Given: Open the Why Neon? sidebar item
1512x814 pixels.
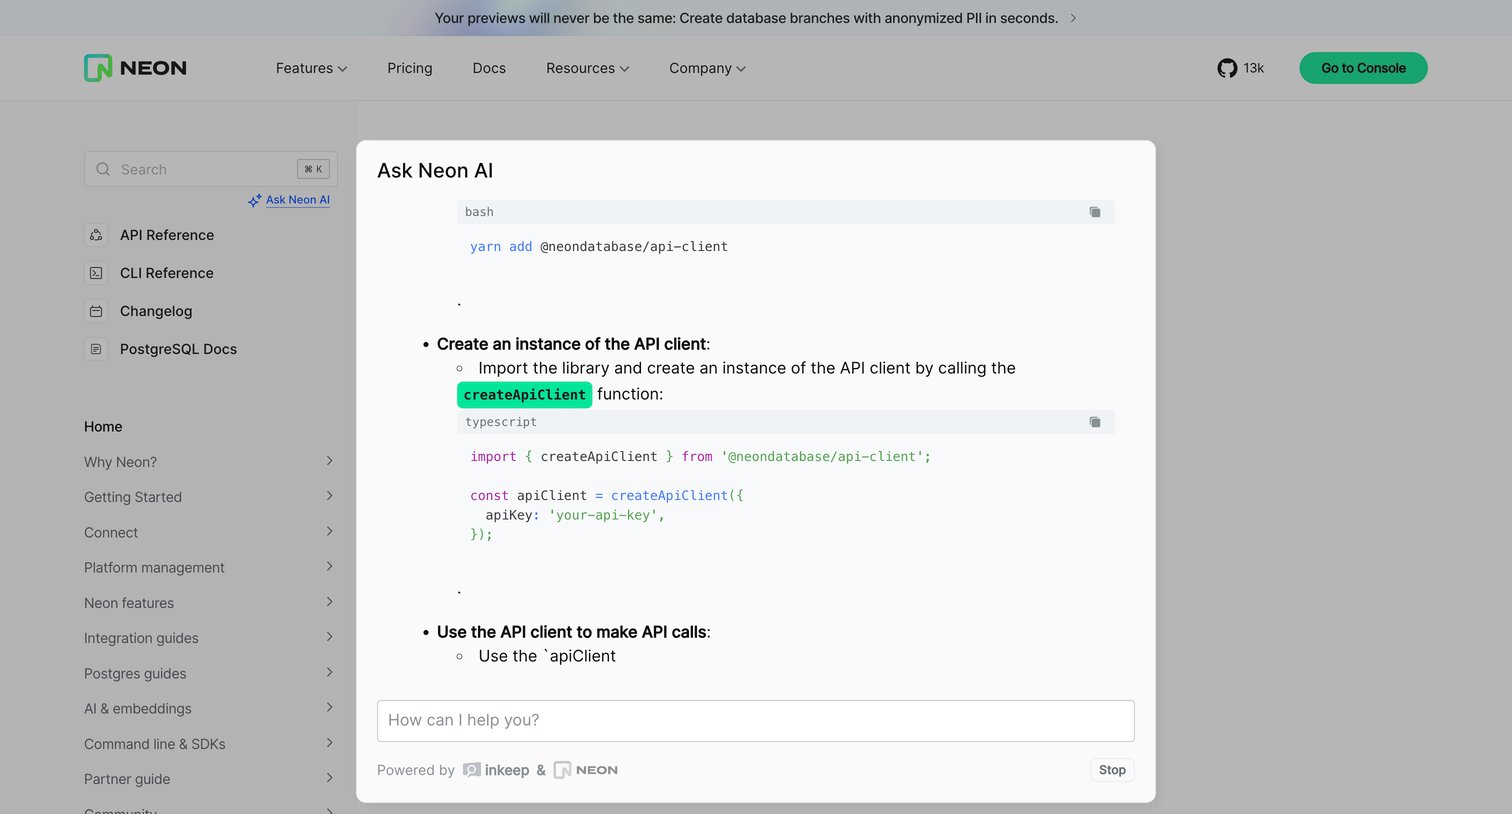Looking at the screenshot, I should (x=120, y=462).
